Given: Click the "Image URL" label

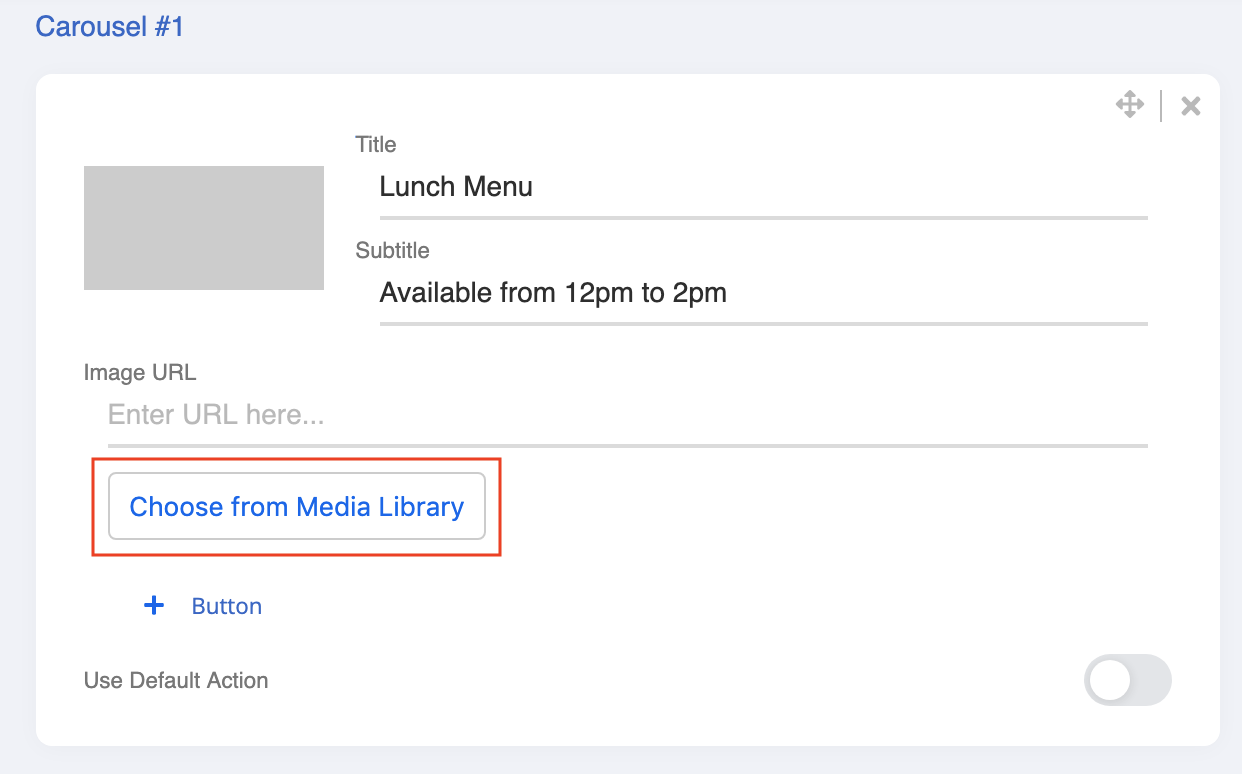Looking at the screenshot, I should coord(140,373).
